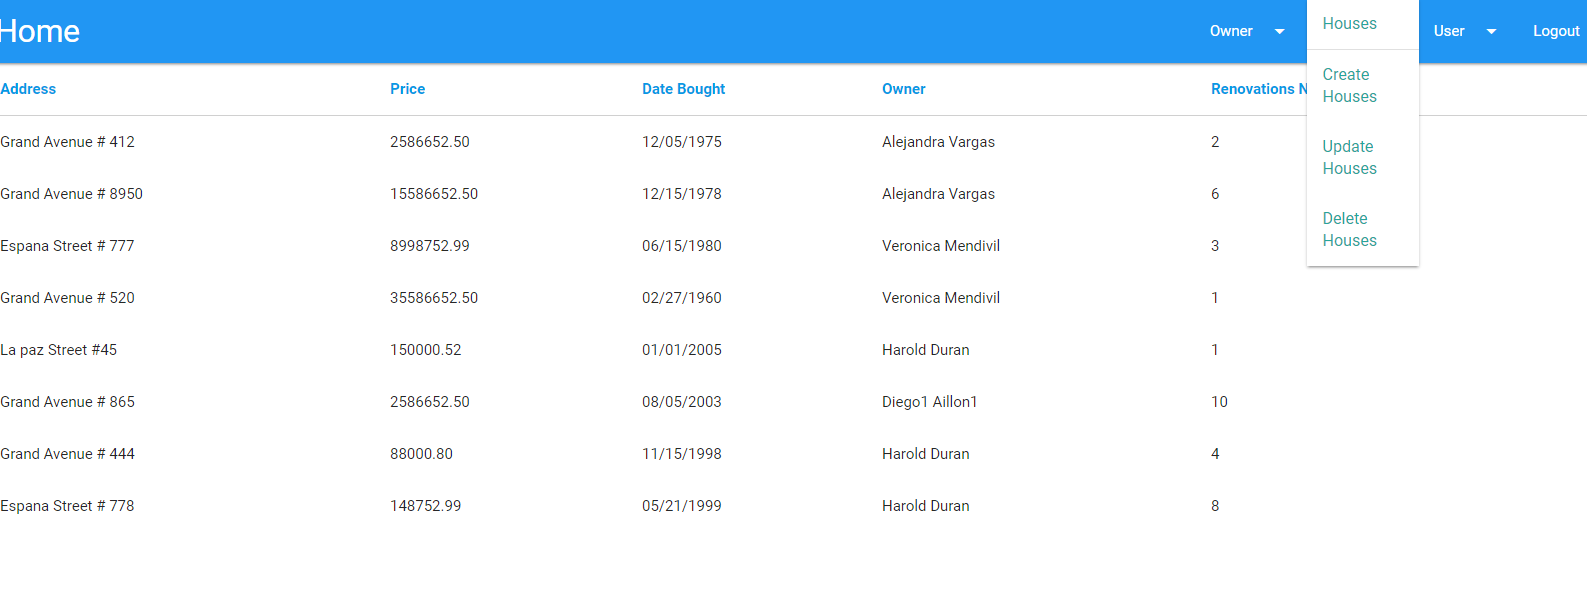Sort by Date Bought column header
The image size is (1587, 603).
[x=683, y=89]
